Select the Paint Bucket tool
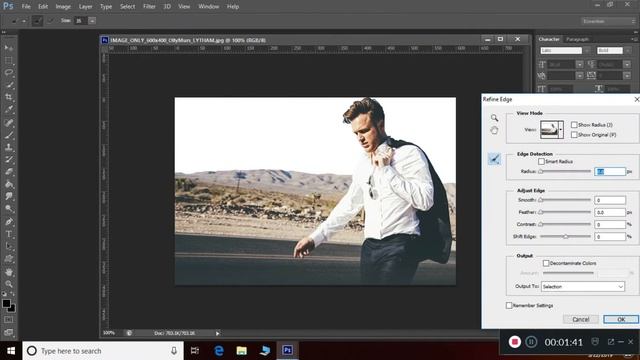 [x=9, y=184]
